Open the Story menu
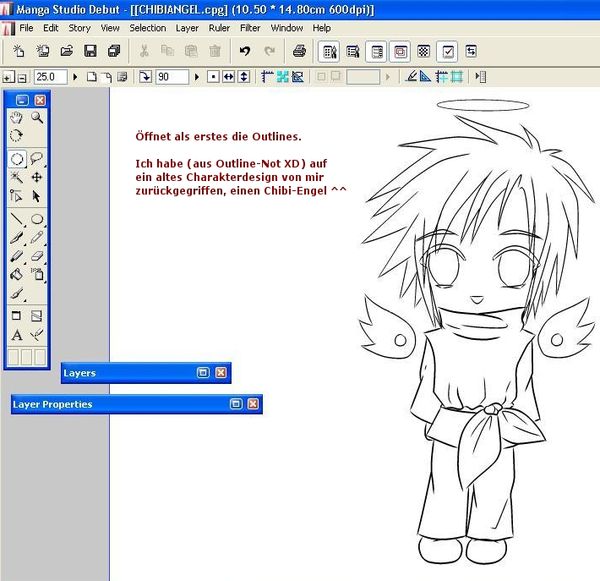This screenshot has height=581, width=600. point(80,28)
